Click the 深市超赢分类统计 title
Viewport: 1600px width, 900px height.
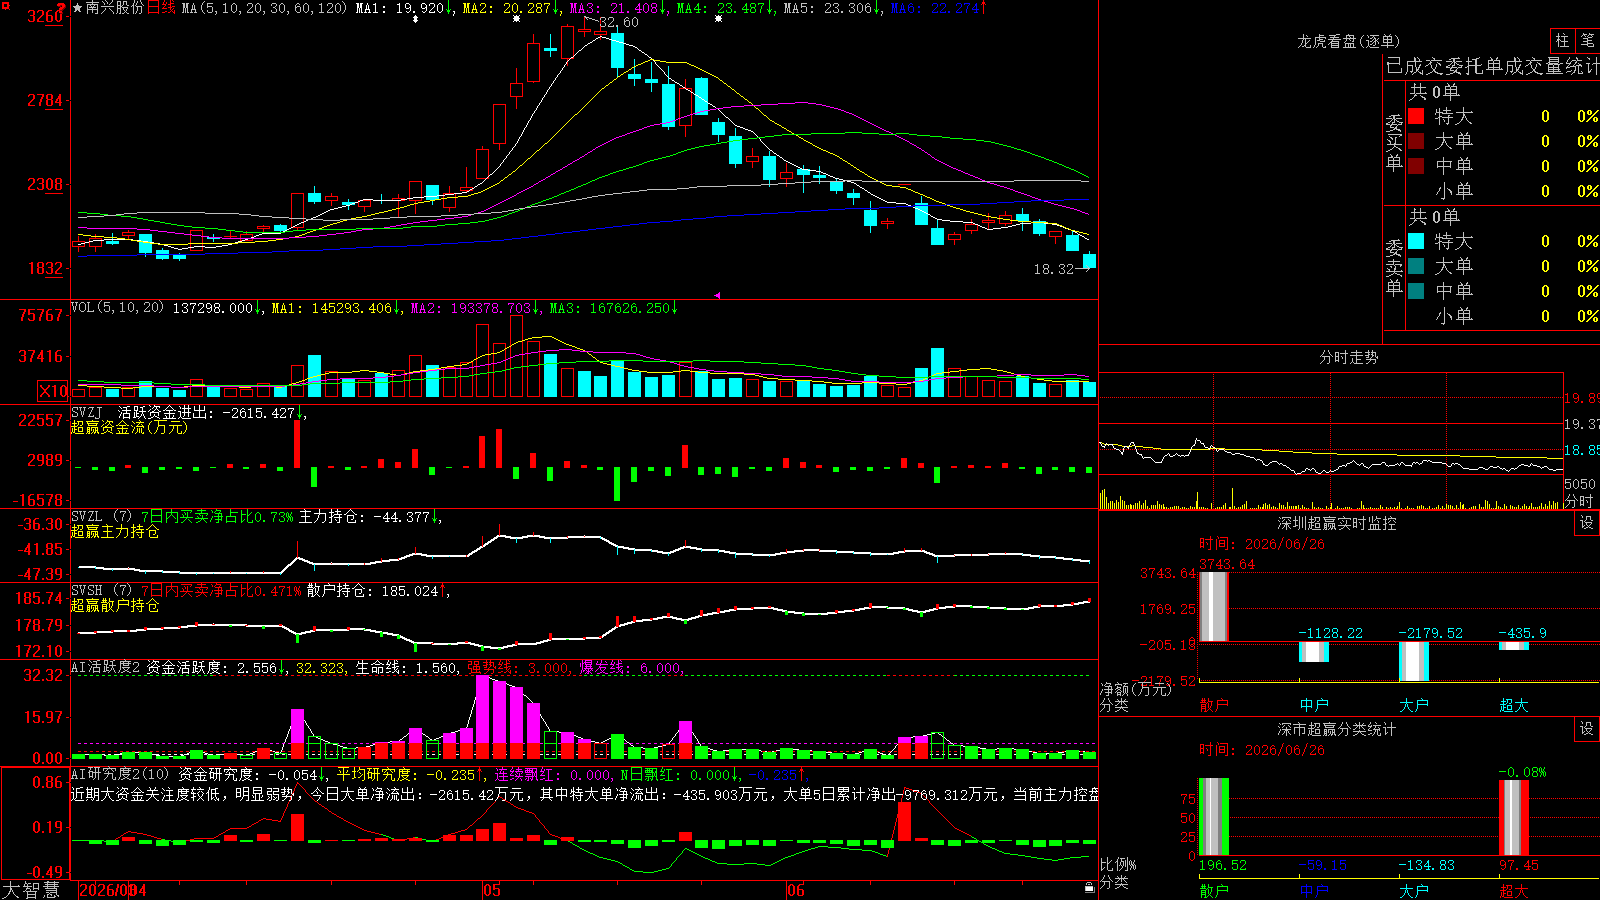point(1337,729)
